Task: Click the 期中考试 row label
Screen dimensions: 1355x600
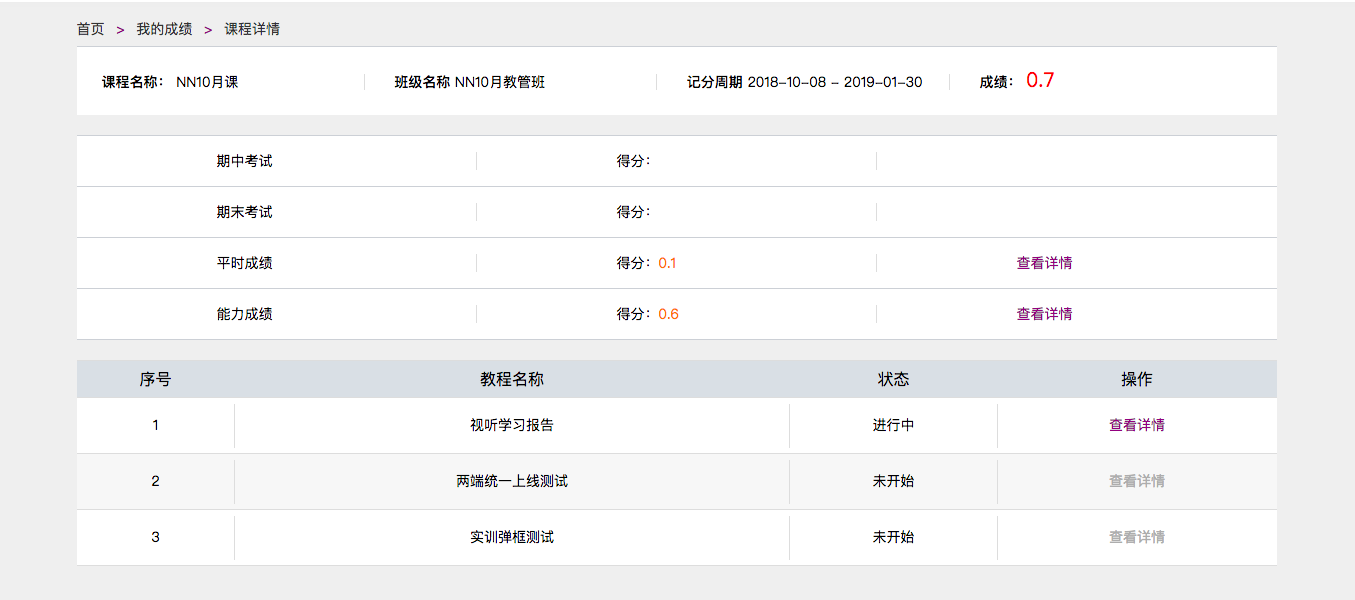Action: (x=244, y=161)
